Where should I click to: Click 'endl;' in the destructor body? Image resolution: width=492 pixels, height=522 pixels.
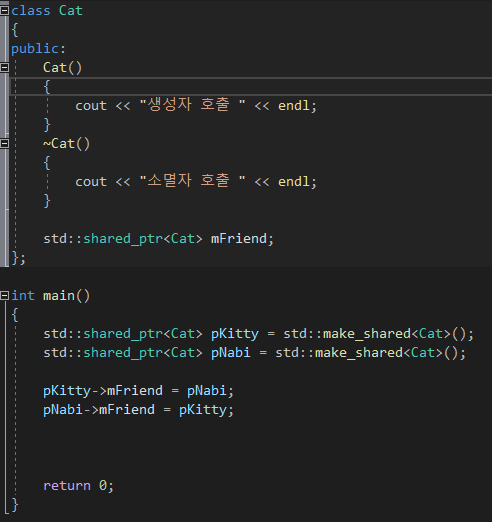(297, 182)
